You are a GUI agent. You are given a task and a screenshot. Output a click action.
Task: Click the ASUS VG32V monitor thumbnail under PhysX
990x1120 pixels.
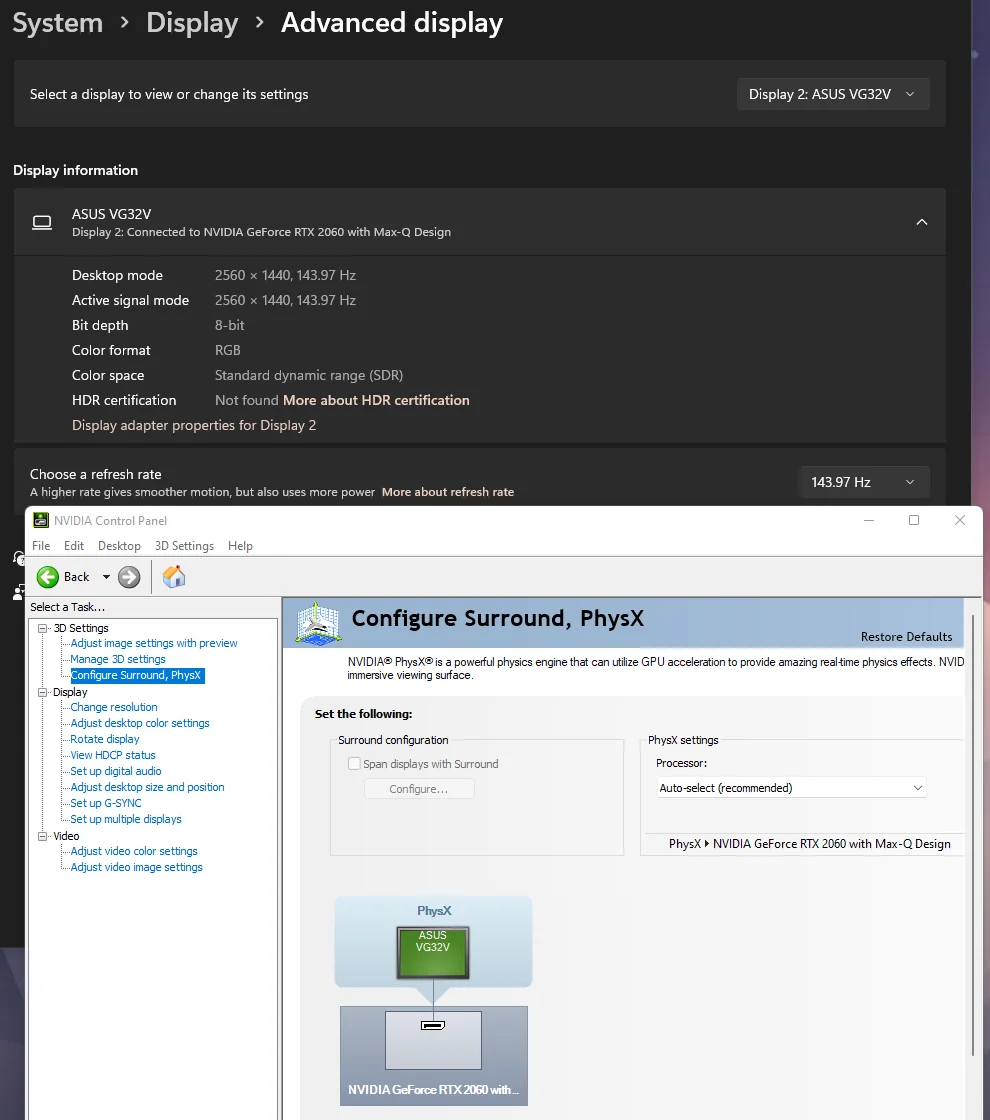pyautogui.click(x=433, y=953)
